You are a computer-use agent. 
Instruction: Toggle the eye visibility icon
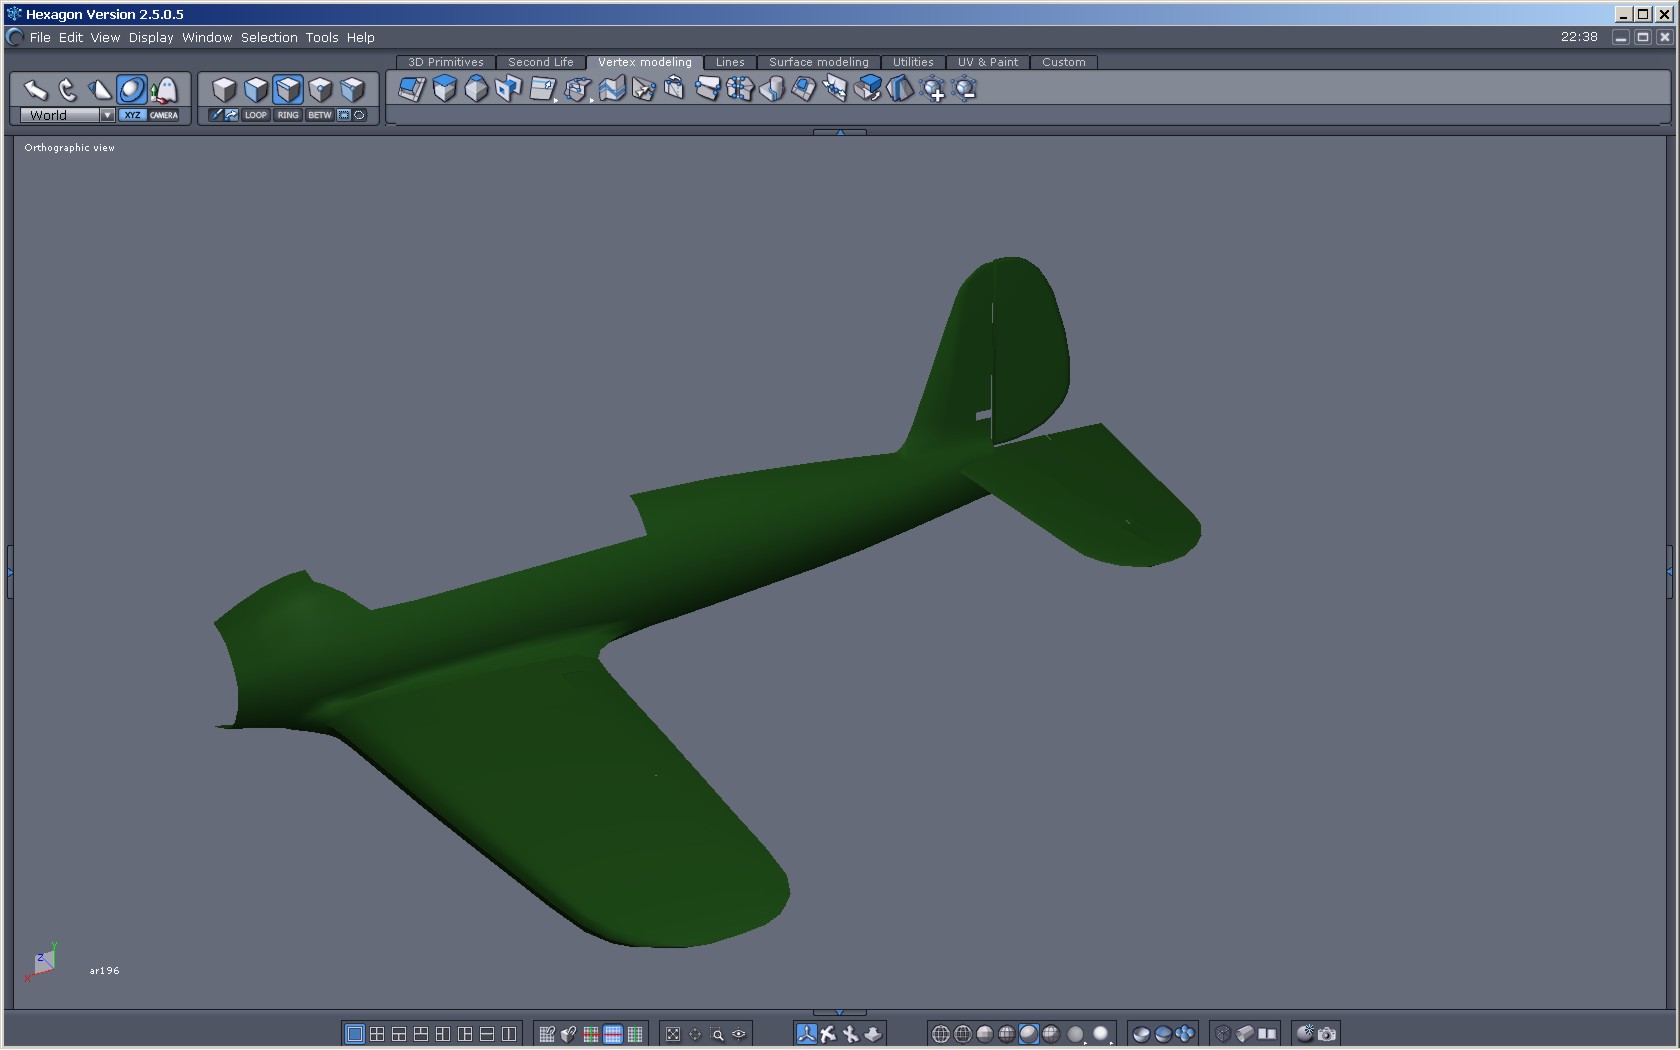pyautogui.click(x=739, y=1034)
